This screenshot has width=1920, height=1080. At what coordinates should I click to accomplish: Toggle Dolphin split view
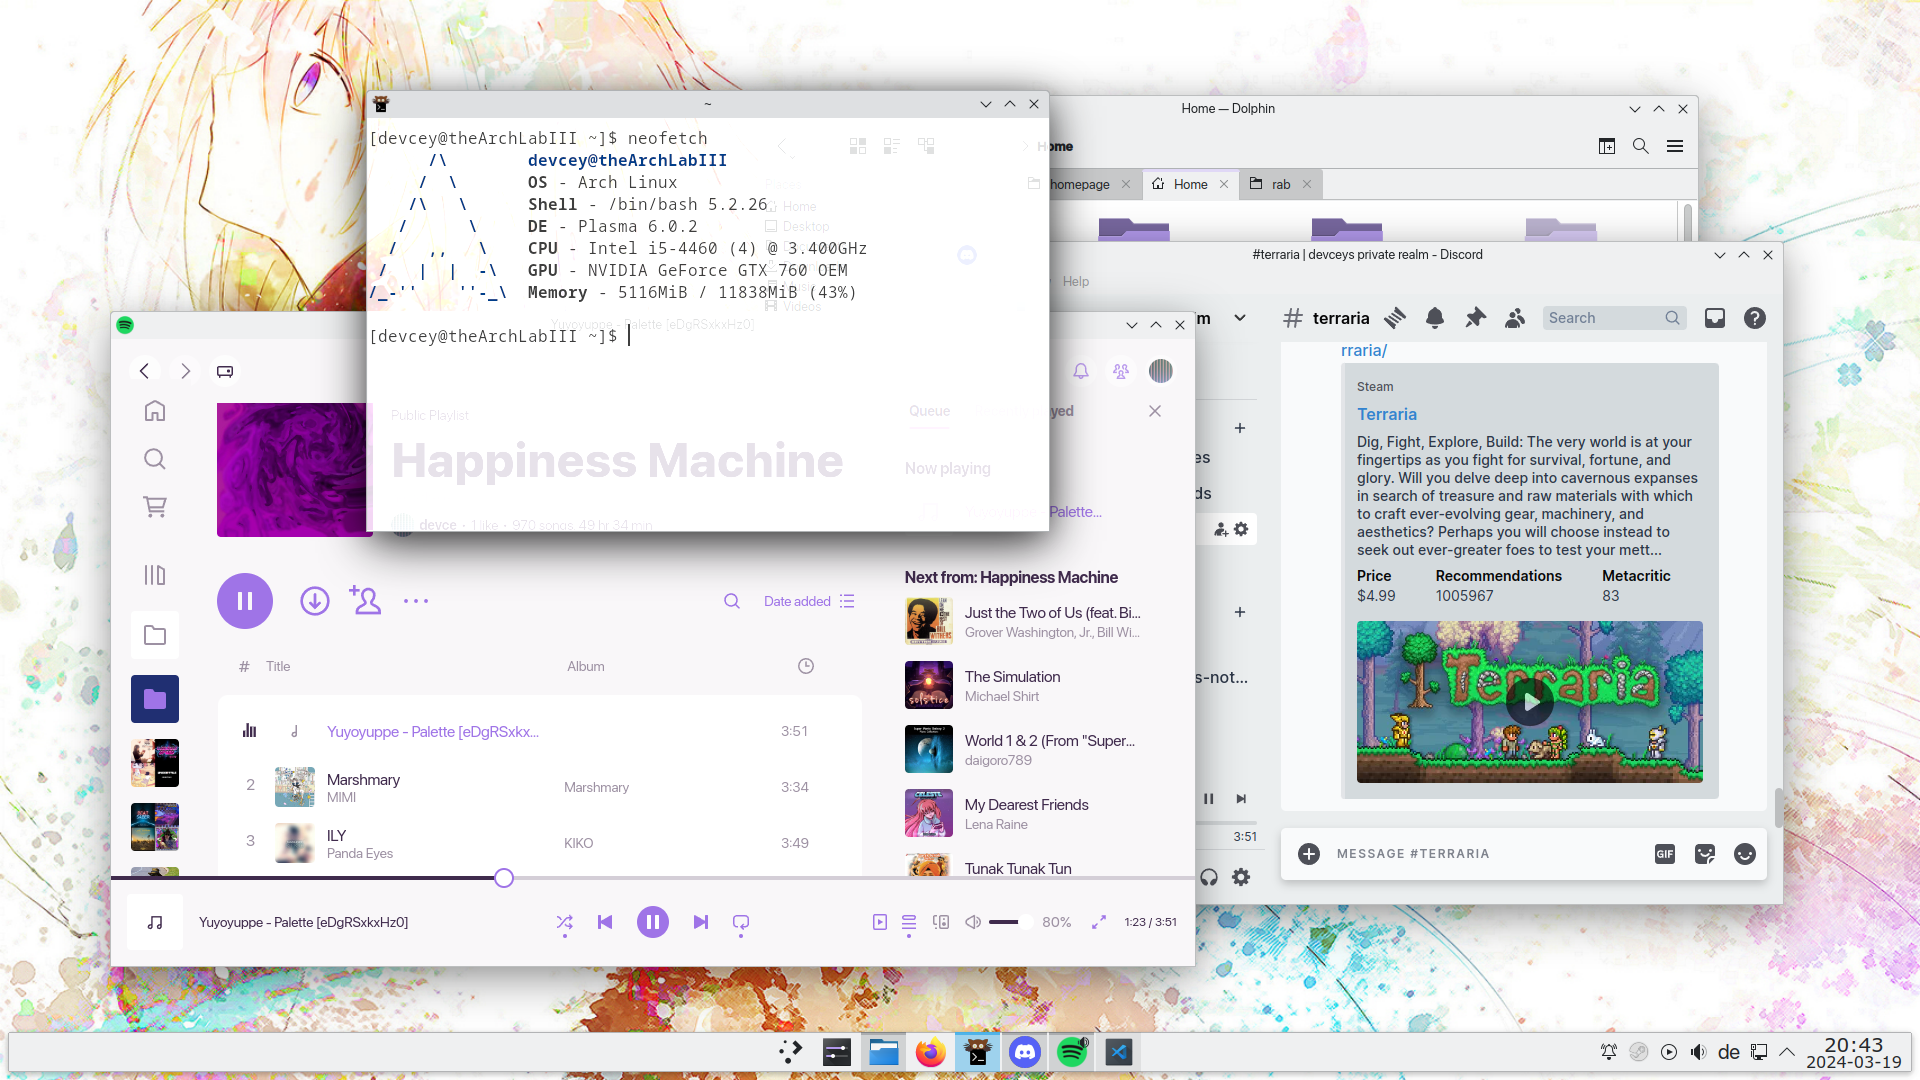[1607, 146]
